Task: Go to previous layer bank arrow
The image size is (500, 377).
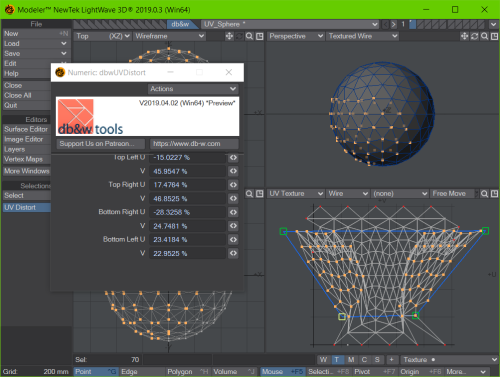Action: 386,24
